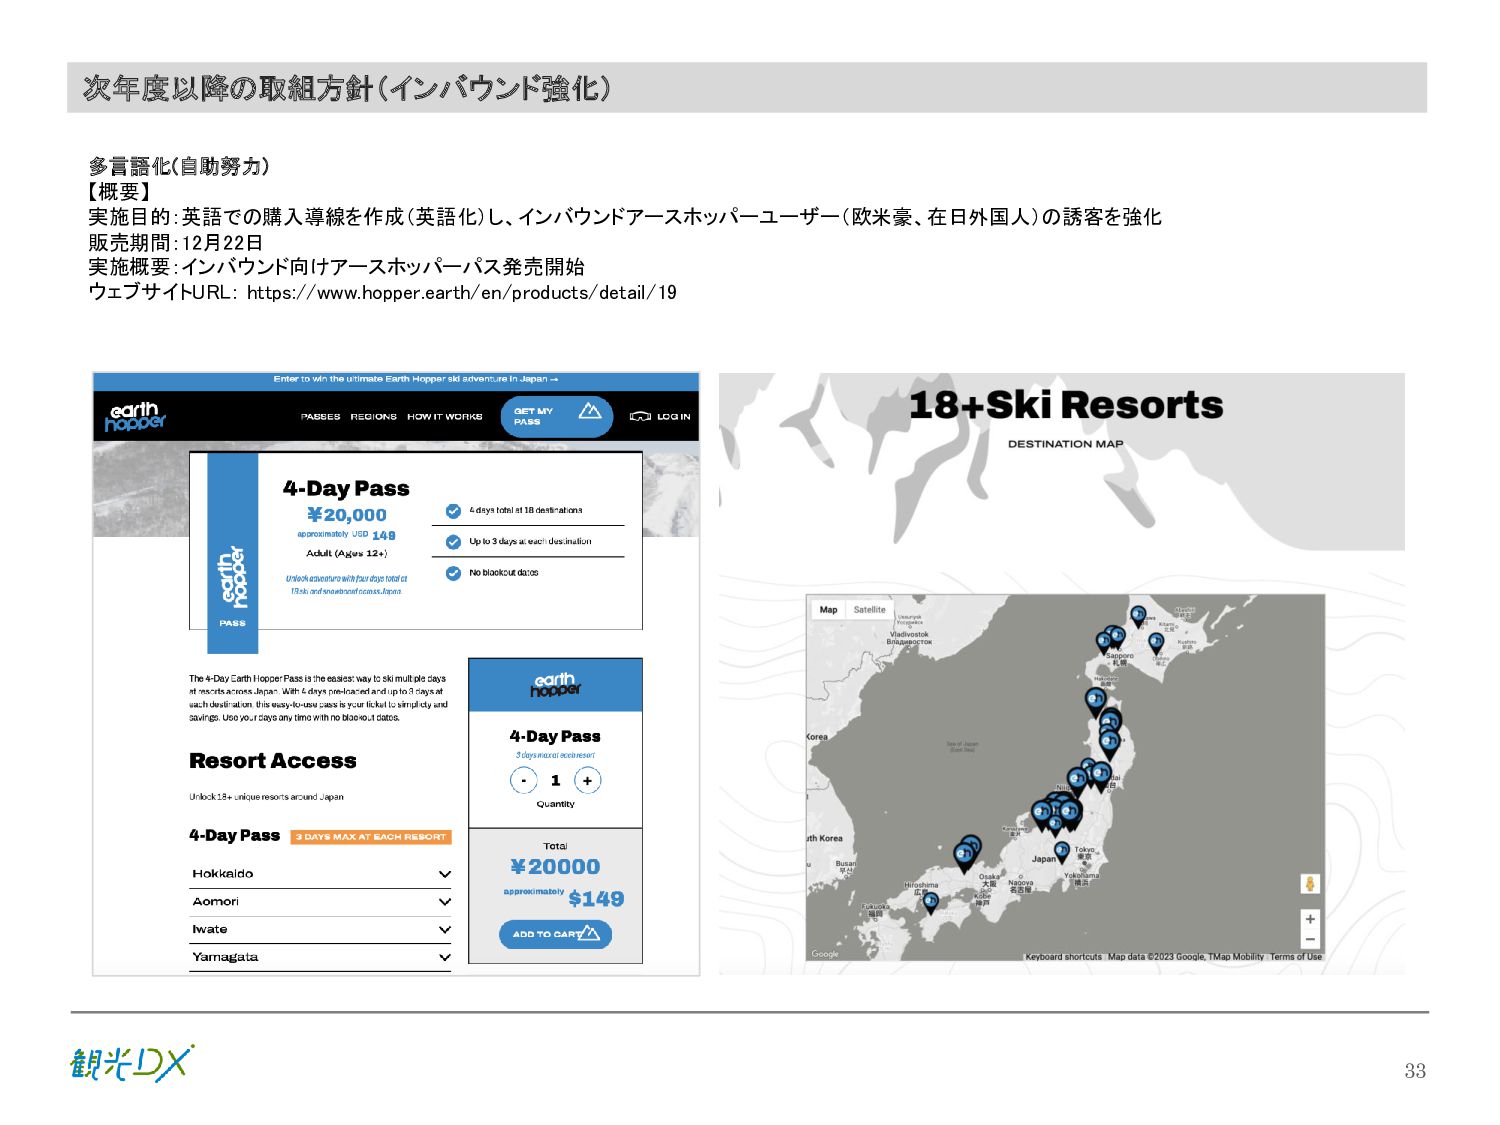
Task: Click the '4-Day Pass' card title
Action: [x=346, y=489]
